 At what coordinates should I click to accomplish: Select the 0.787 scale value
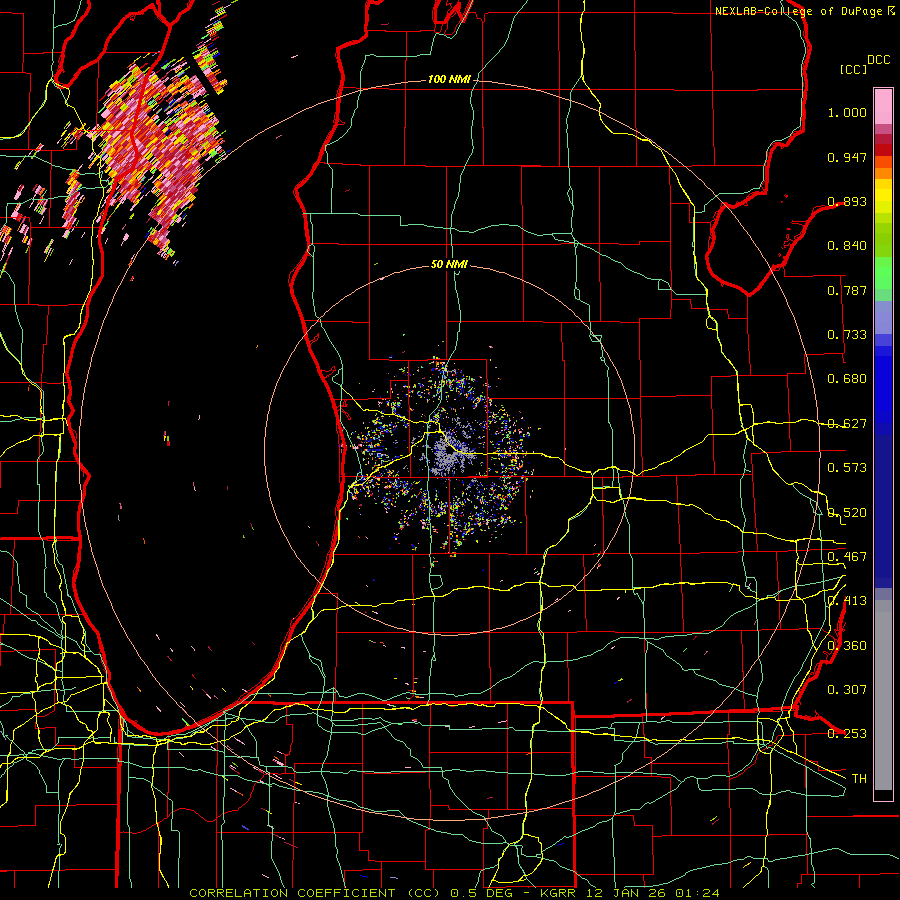(847, 290)
